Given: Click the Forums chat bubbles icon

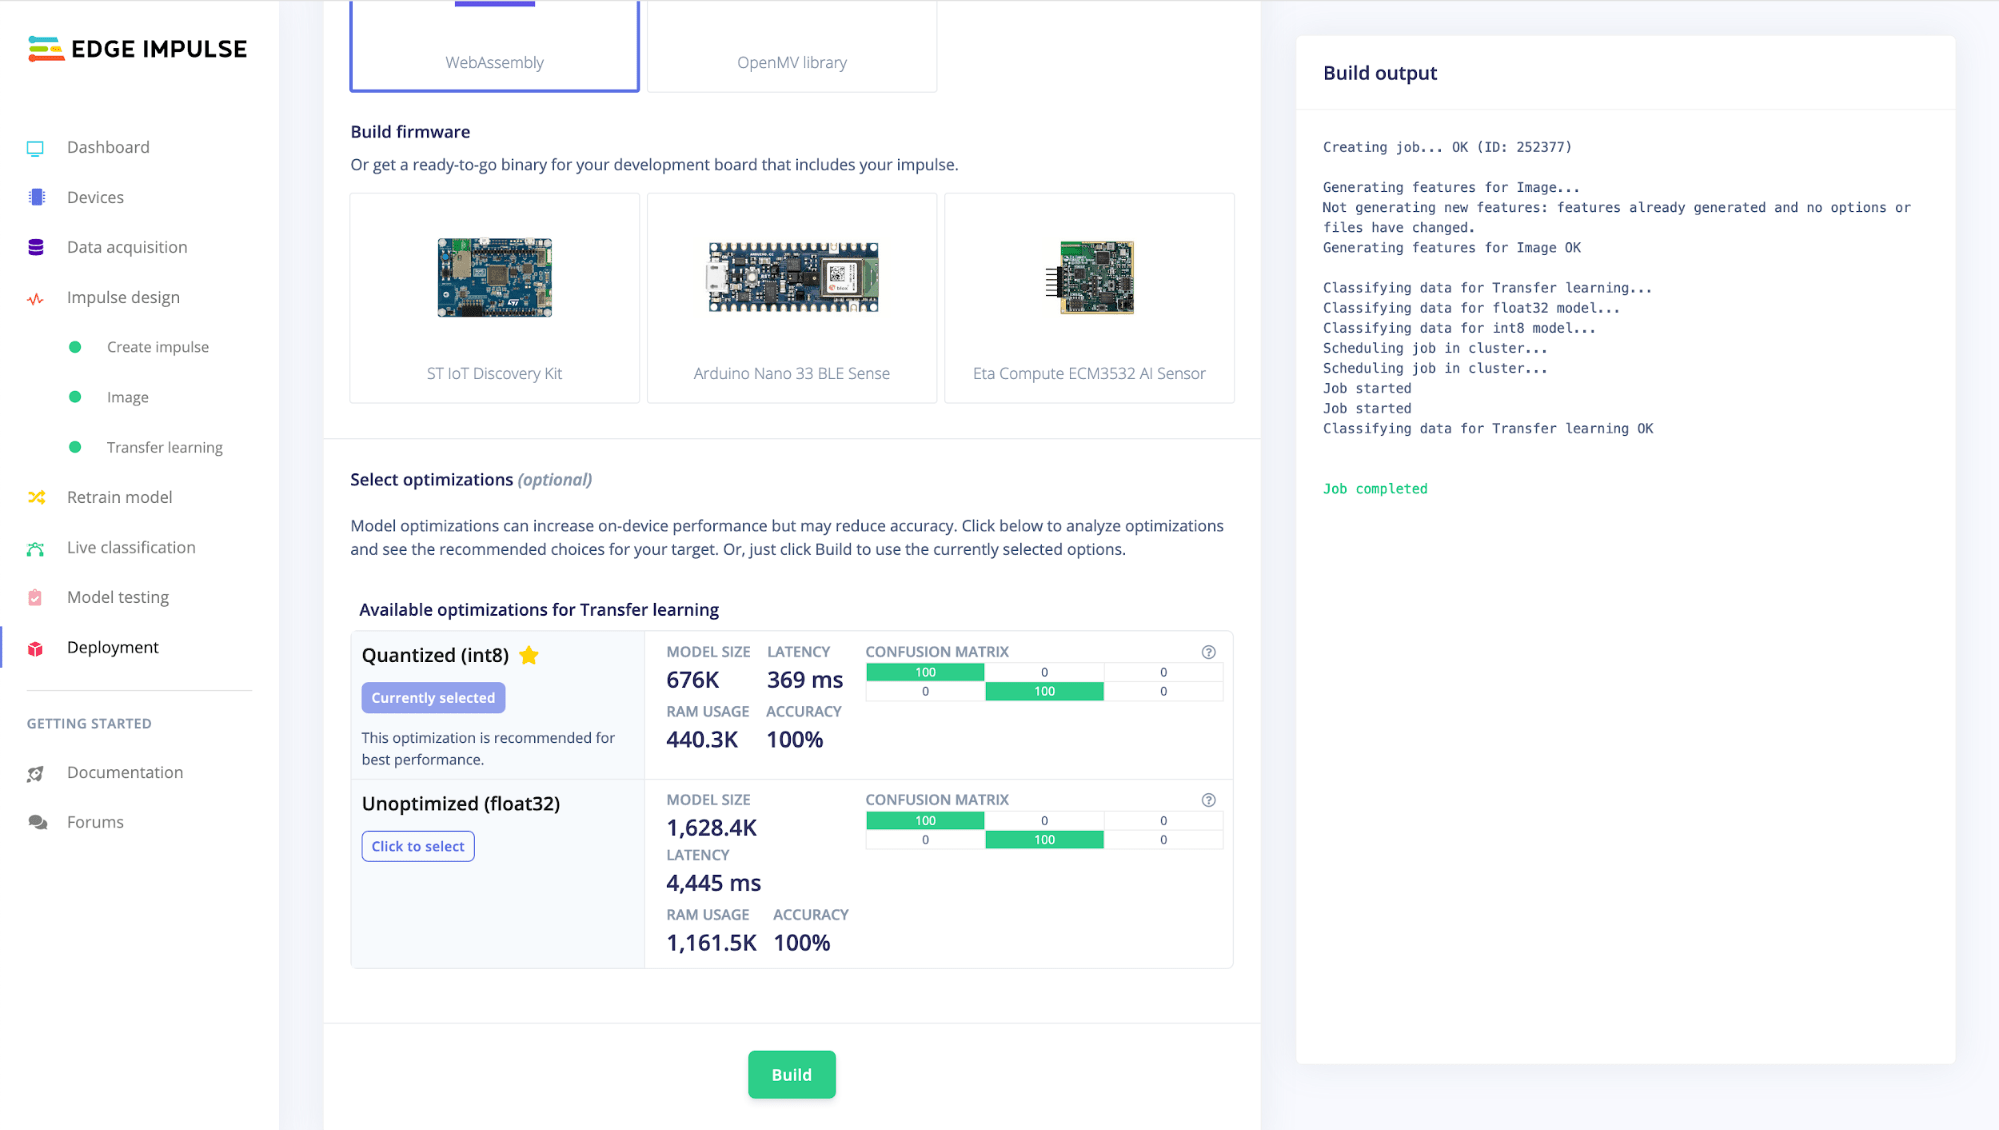Looking at the screenshot, I should (37, 822).
